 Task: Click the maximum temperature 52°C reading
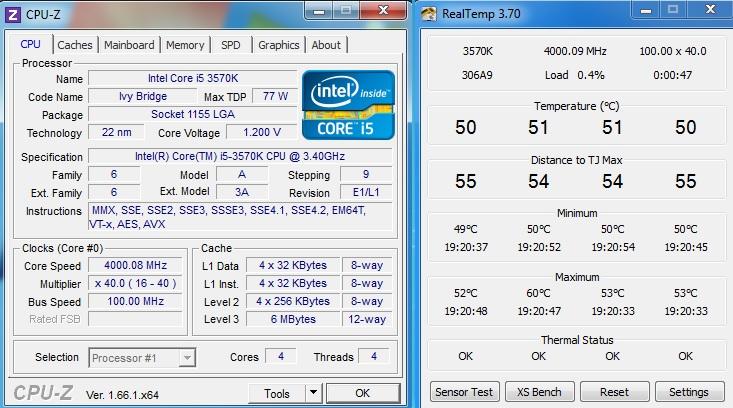pyautogui.click(x=466, y=293)
